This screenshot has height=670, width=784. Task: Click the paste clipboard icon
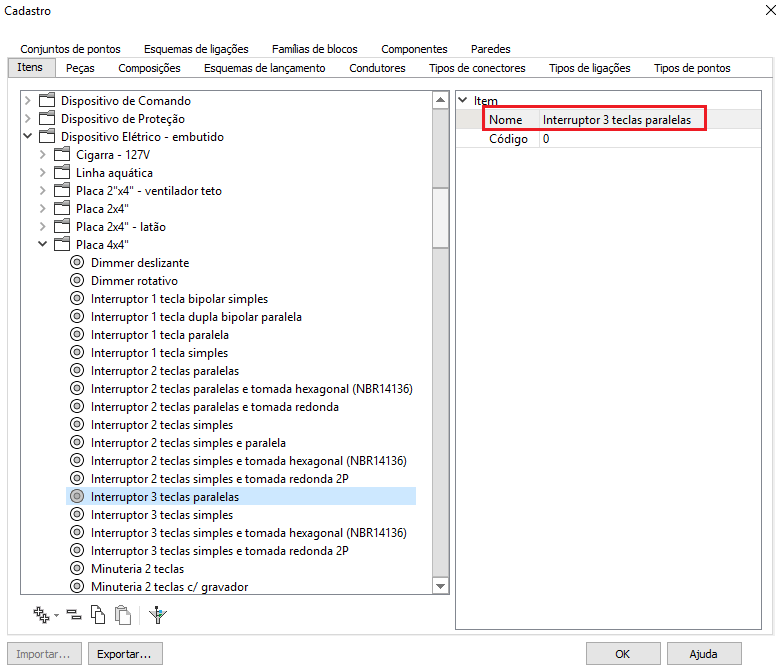(x=122, y=615)
